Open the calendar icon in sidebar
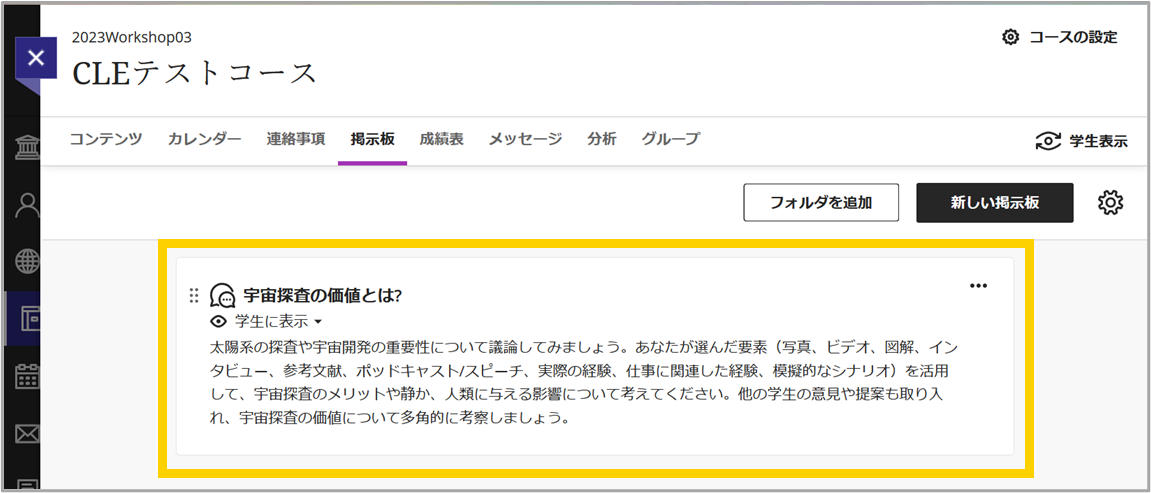Viewport: 1151px width, 493px height. (x=28, y=376)
